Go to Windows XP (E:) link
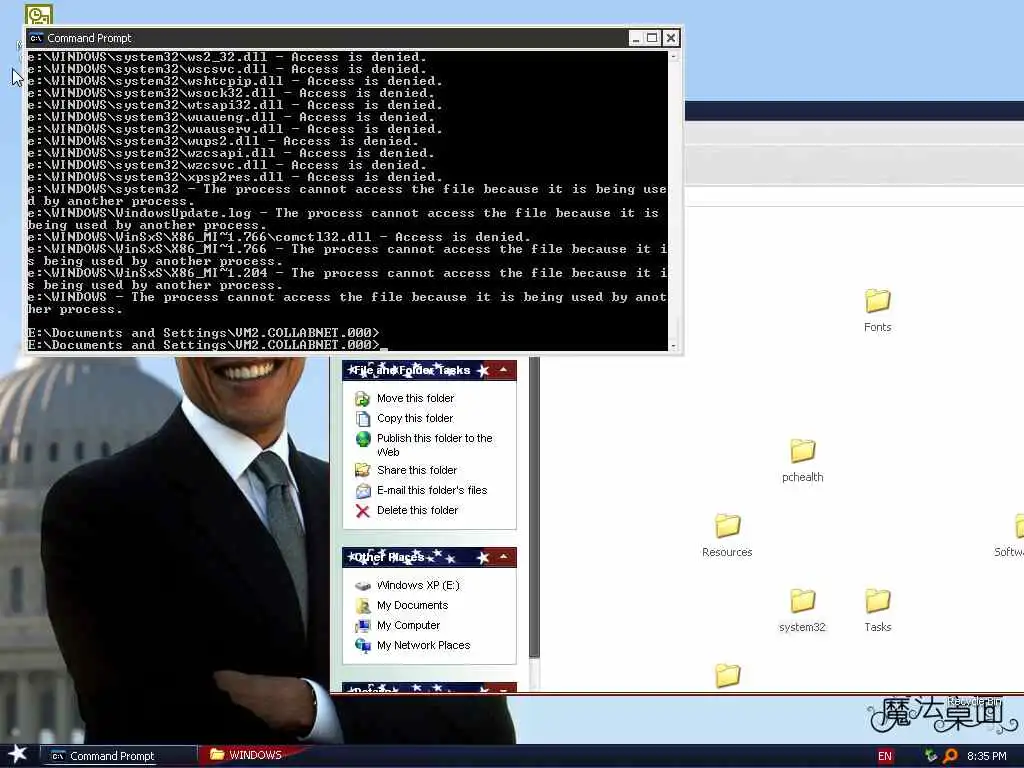1024x768 pixels. click(x=418, y=585)
